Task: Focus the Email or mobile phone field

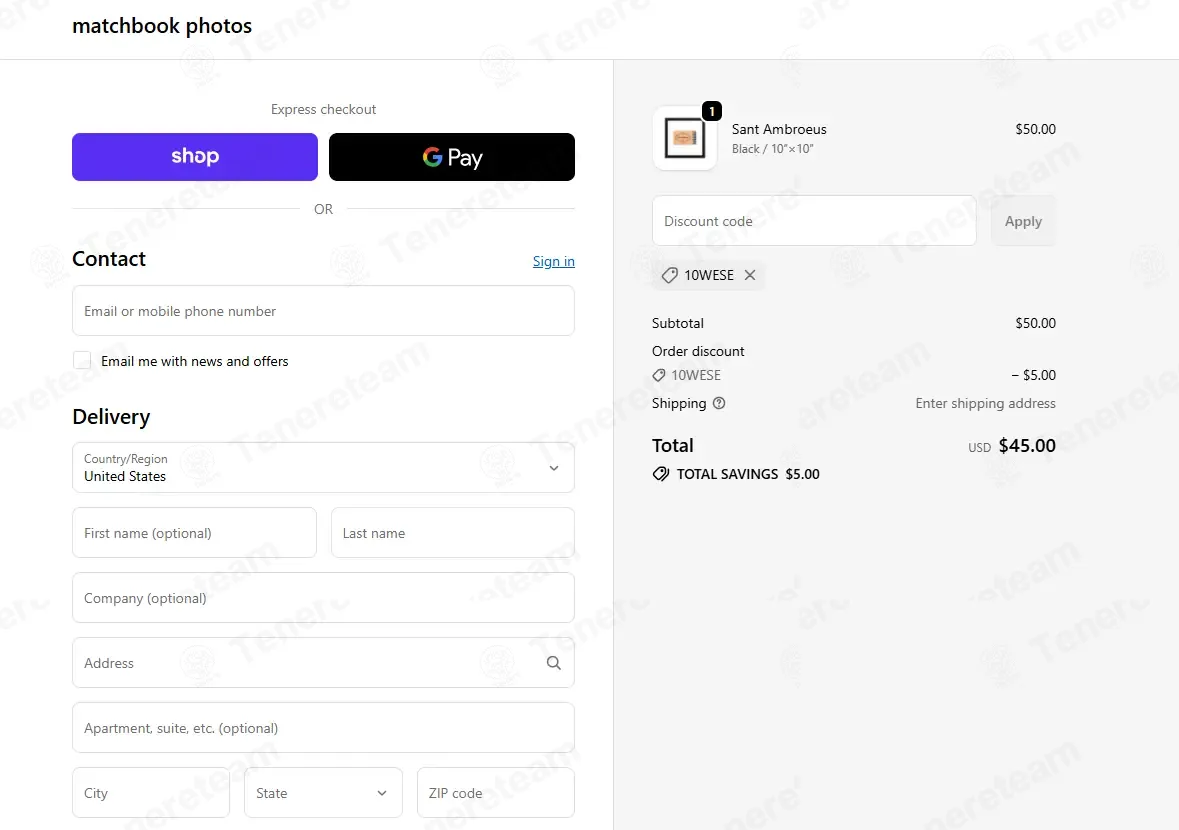Action: click(323, 310)
